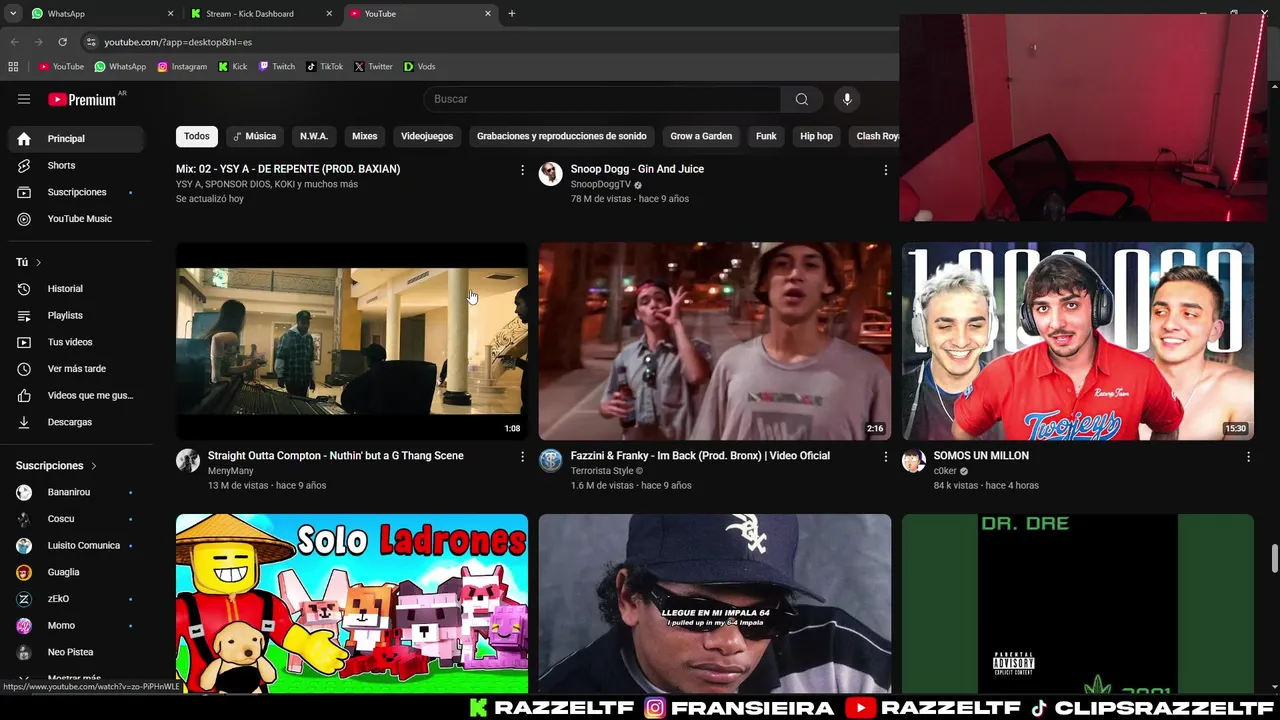
Task: Select the Hip hop filter chip
Action: pyautogui.click(x=816, y=136)
